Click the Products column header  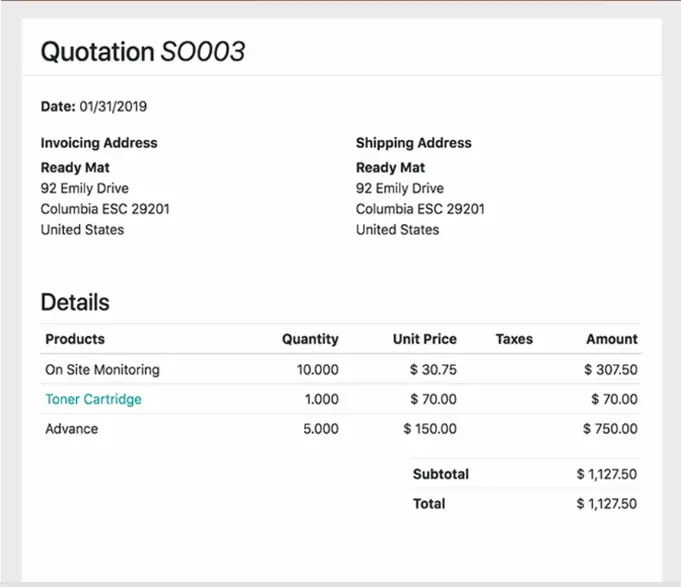[75, 339]
